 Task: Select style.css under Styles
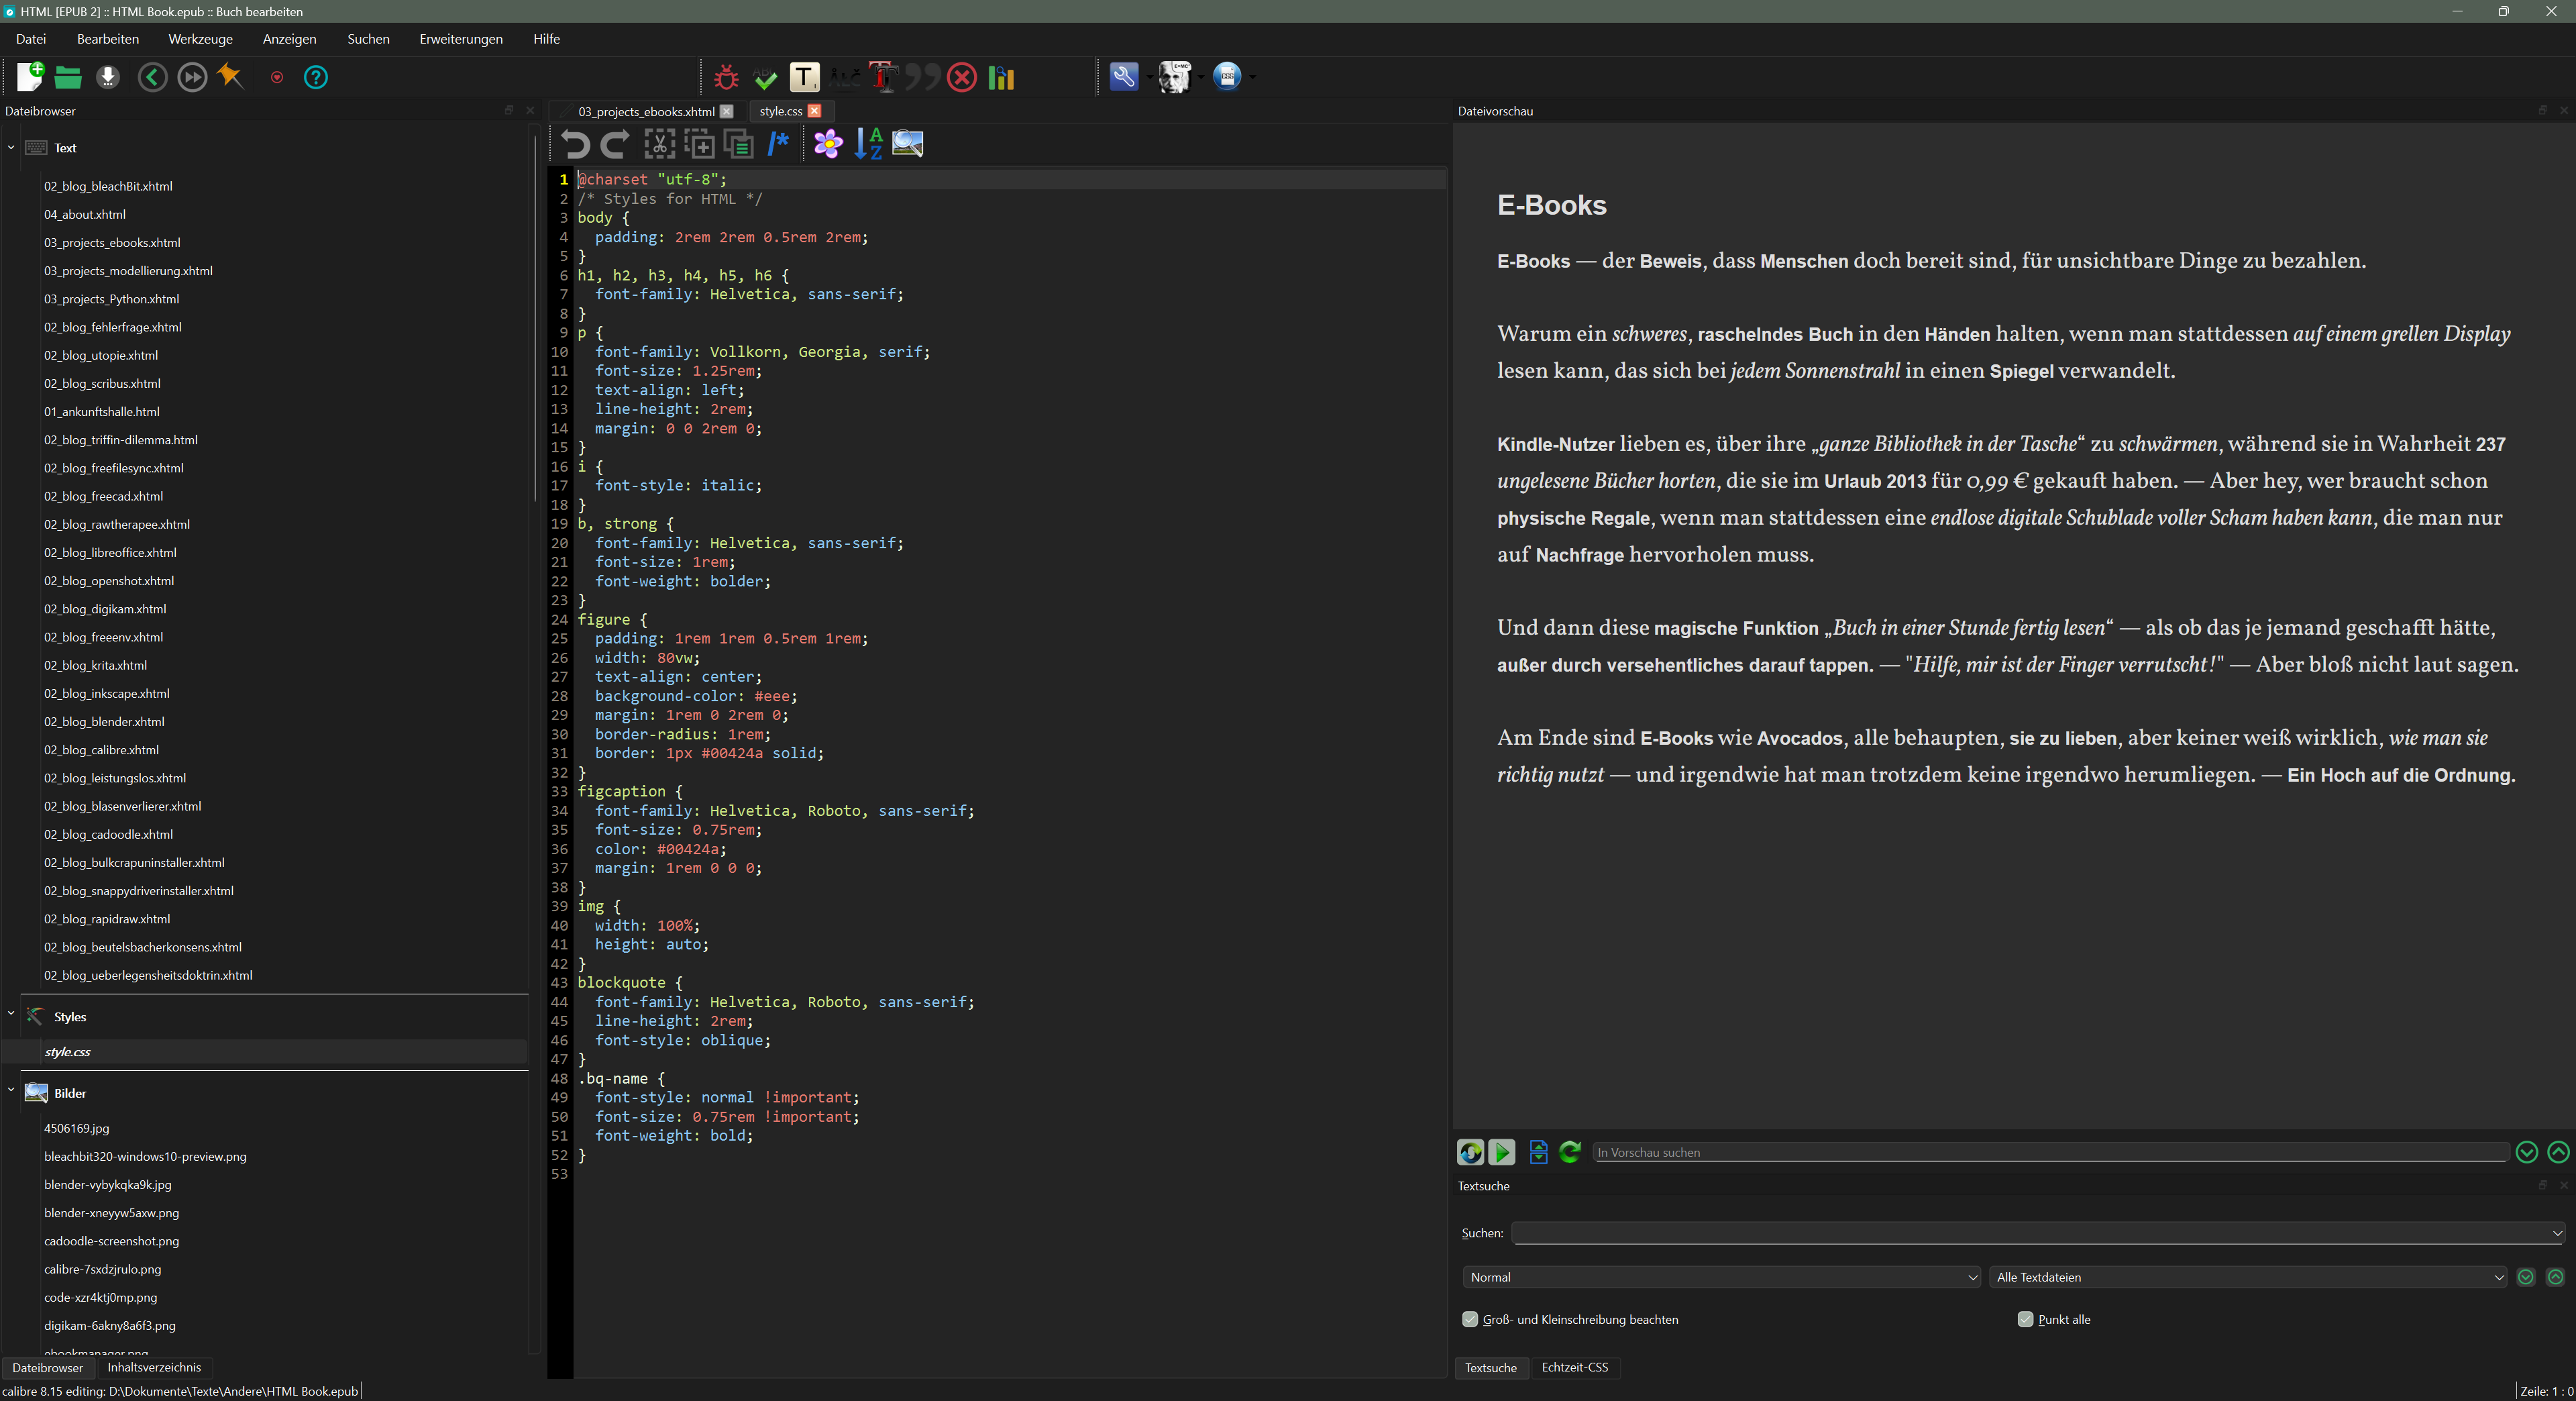(x=67, y=1051)
